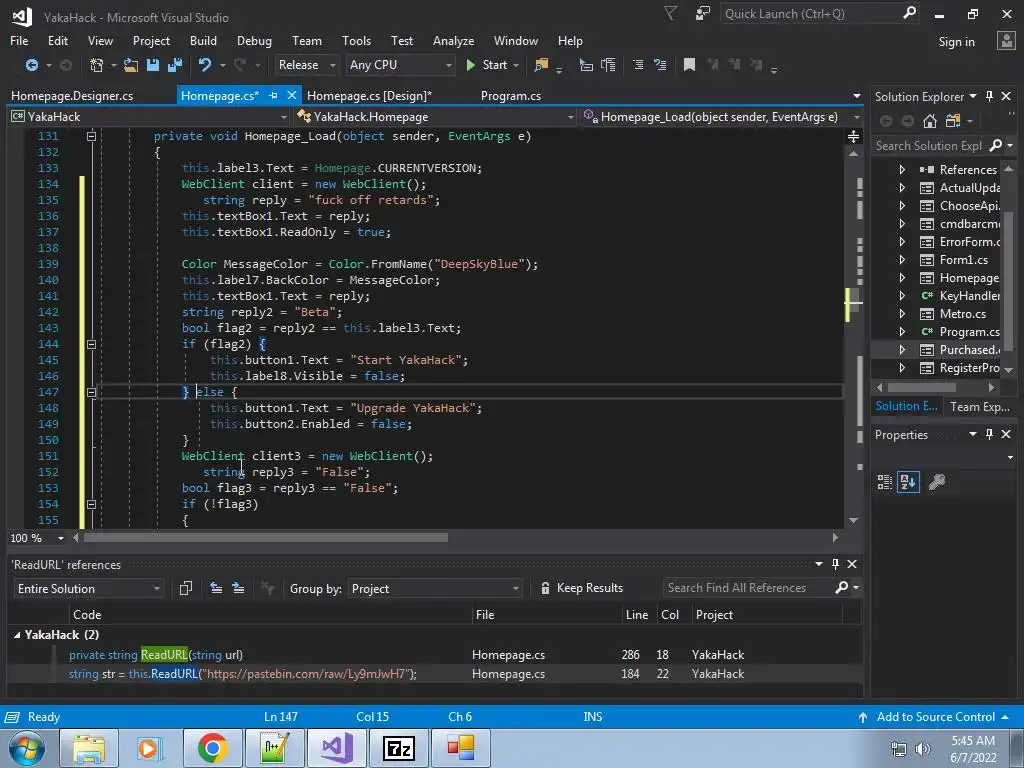1024x768 pixels.
Task: Toggle a bookmark with the bookmark icon
Action: 689,65
